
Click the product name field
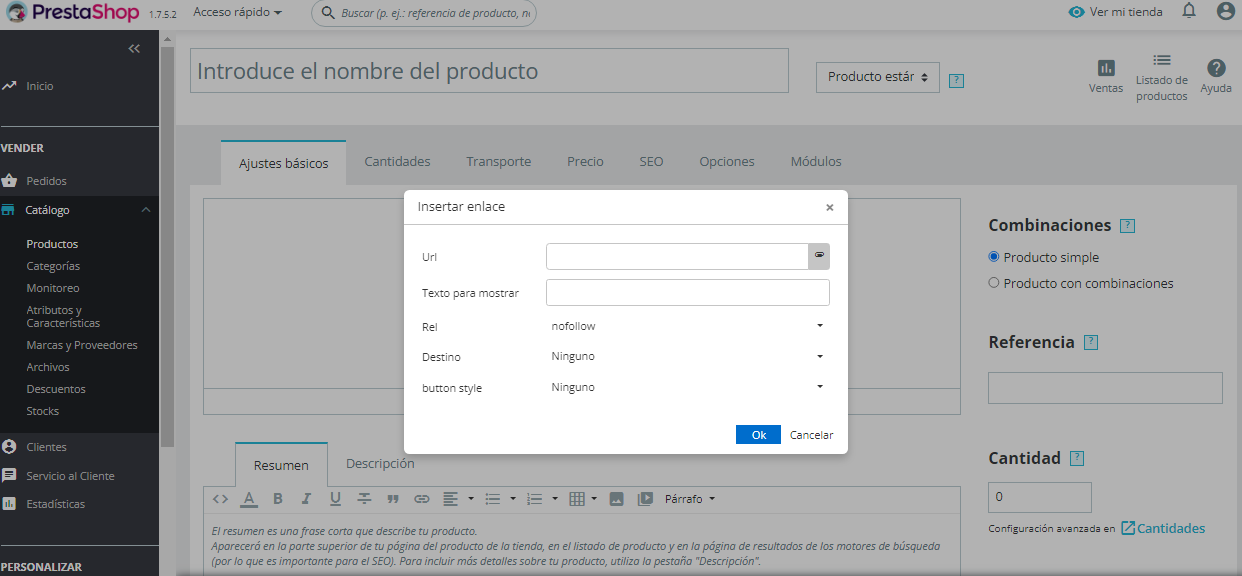coord(489,71)
